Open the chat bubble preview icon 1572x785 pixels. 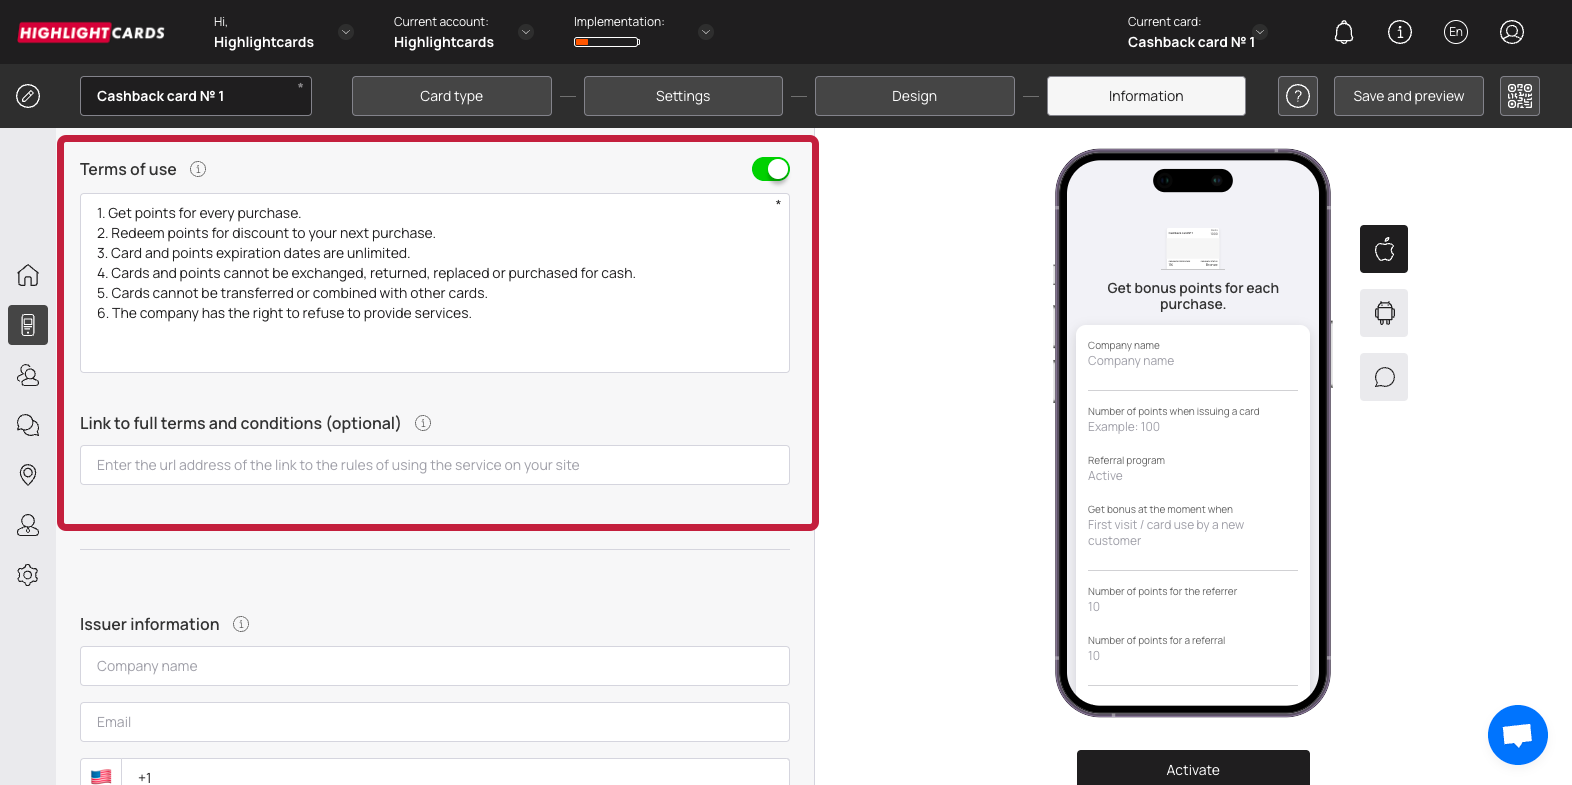point(1384,377)
